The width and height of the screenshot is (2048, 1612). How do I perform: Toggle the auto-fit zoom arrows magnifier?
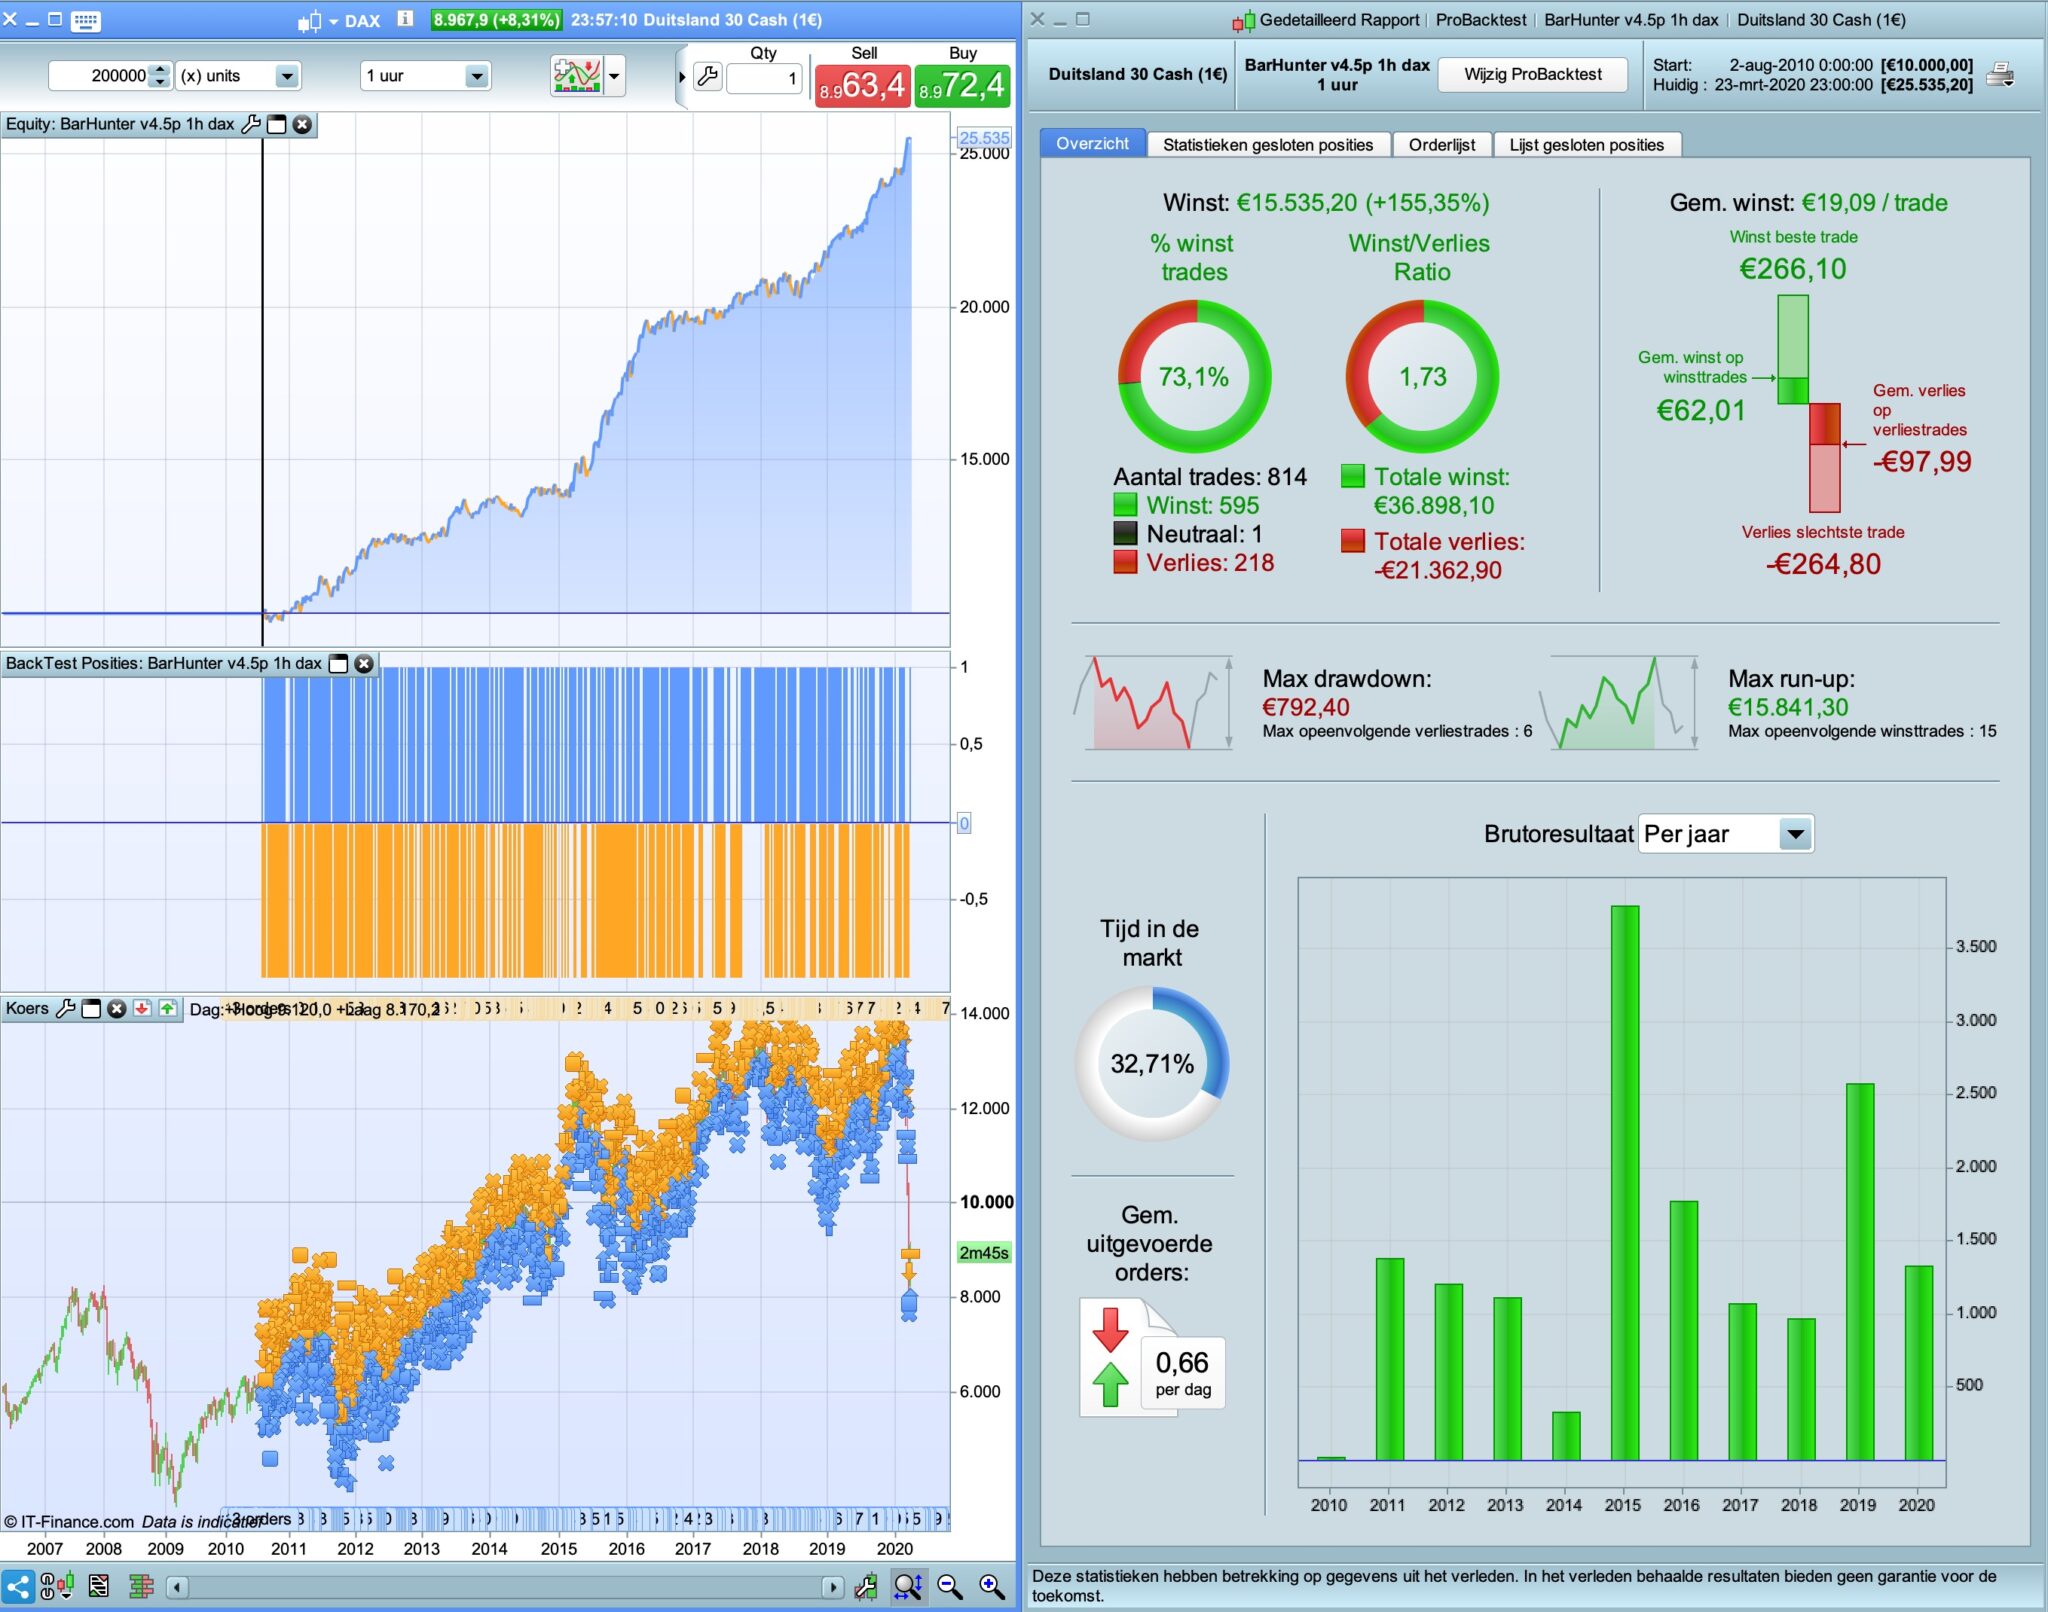908,1587
